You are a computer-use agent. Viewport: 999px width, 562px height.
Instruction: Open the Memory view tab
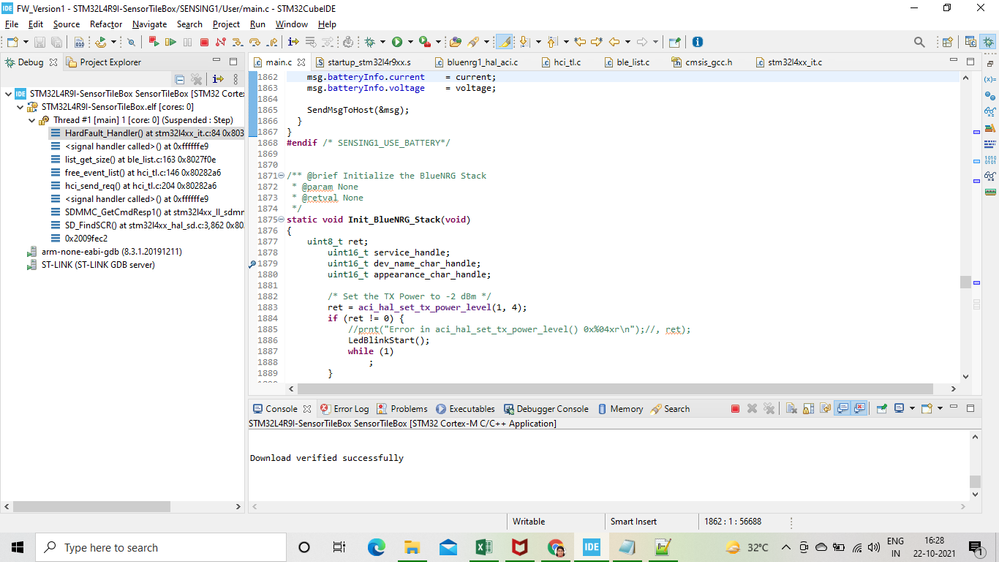pyautogui.click(x=621, y=408)
